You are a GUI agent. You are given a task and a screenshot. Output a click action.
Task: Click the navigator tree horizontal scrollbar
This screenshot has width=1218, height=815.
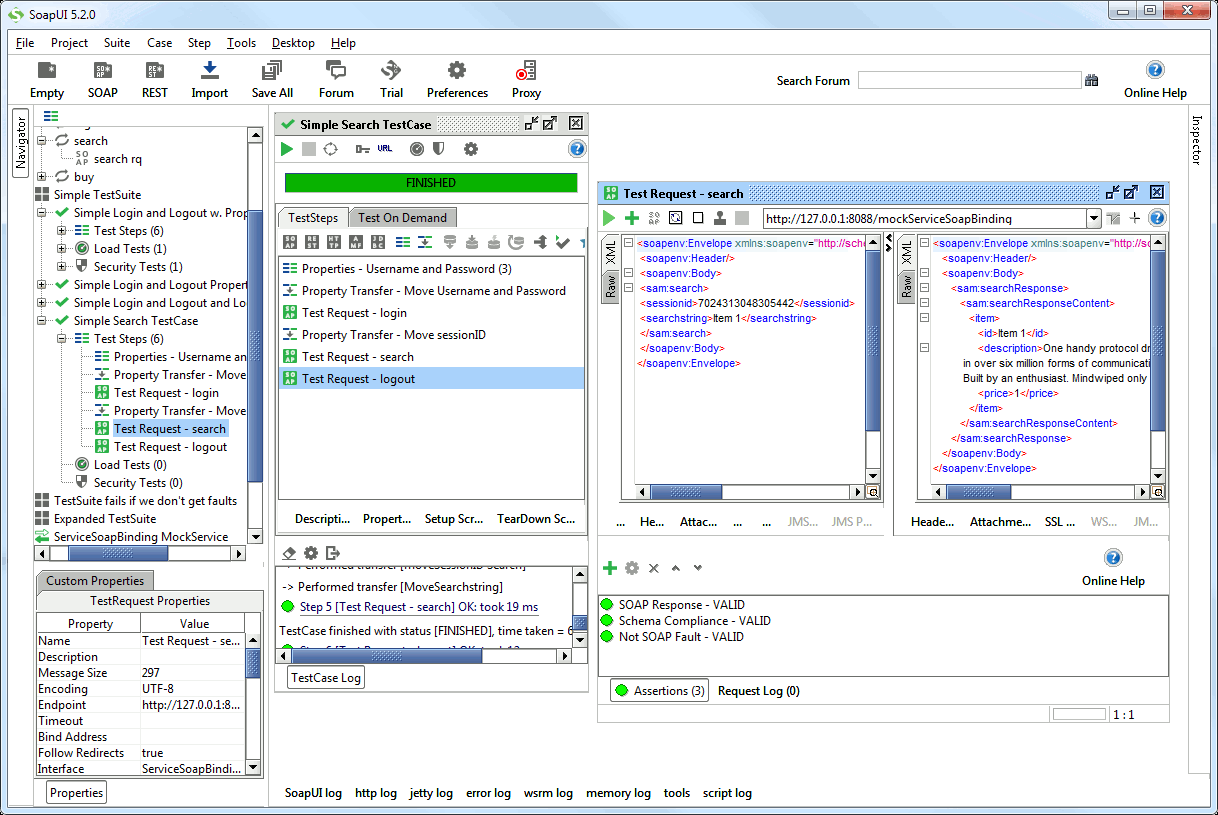[140, 553]
